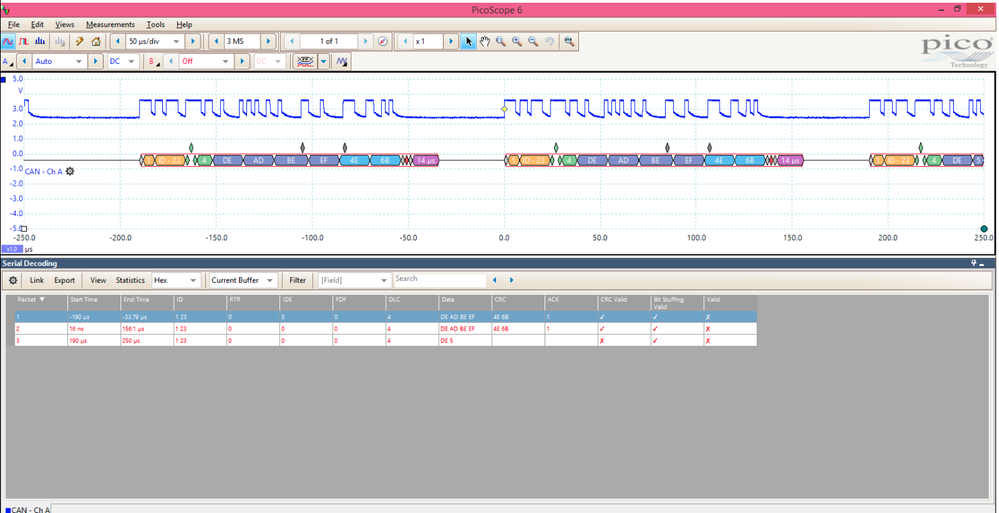Increase the 3 MS sample count

268,41
